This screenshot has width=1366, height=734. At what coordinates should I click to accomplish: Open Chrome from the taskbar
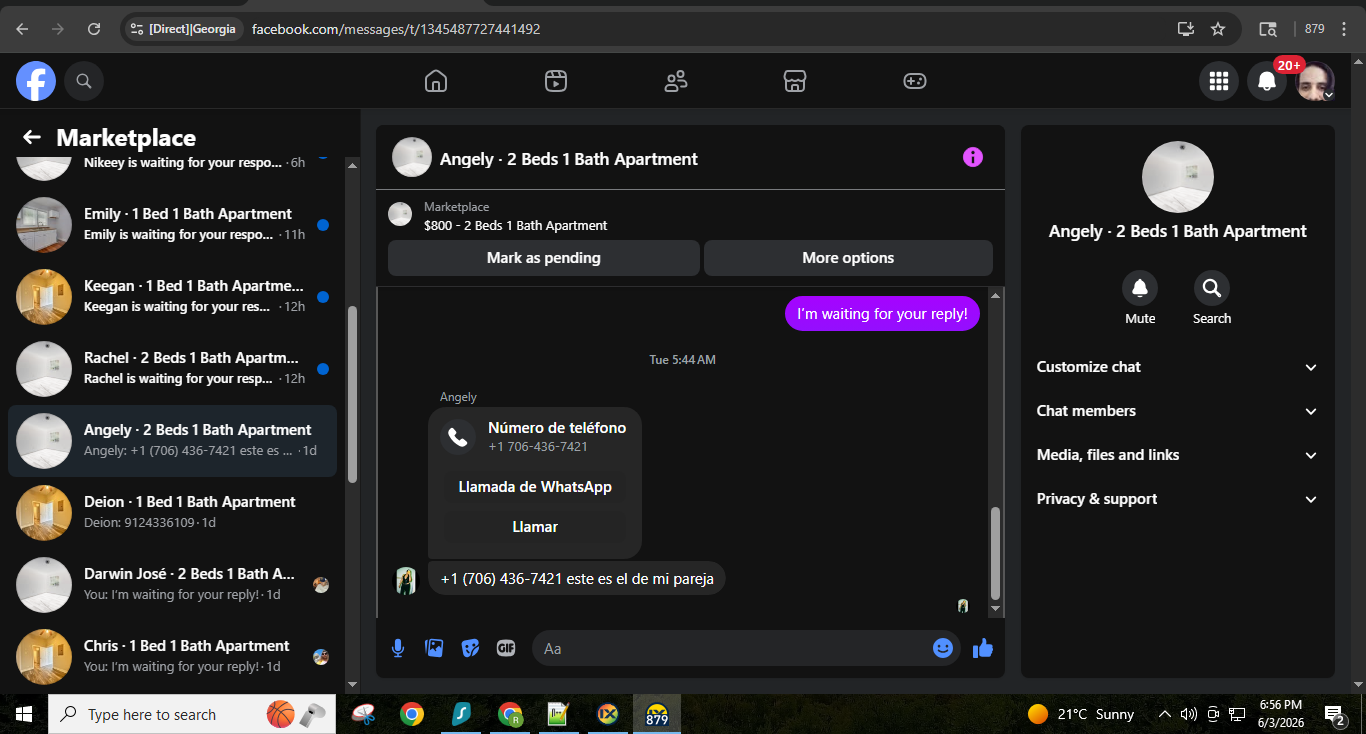(411, 714)
